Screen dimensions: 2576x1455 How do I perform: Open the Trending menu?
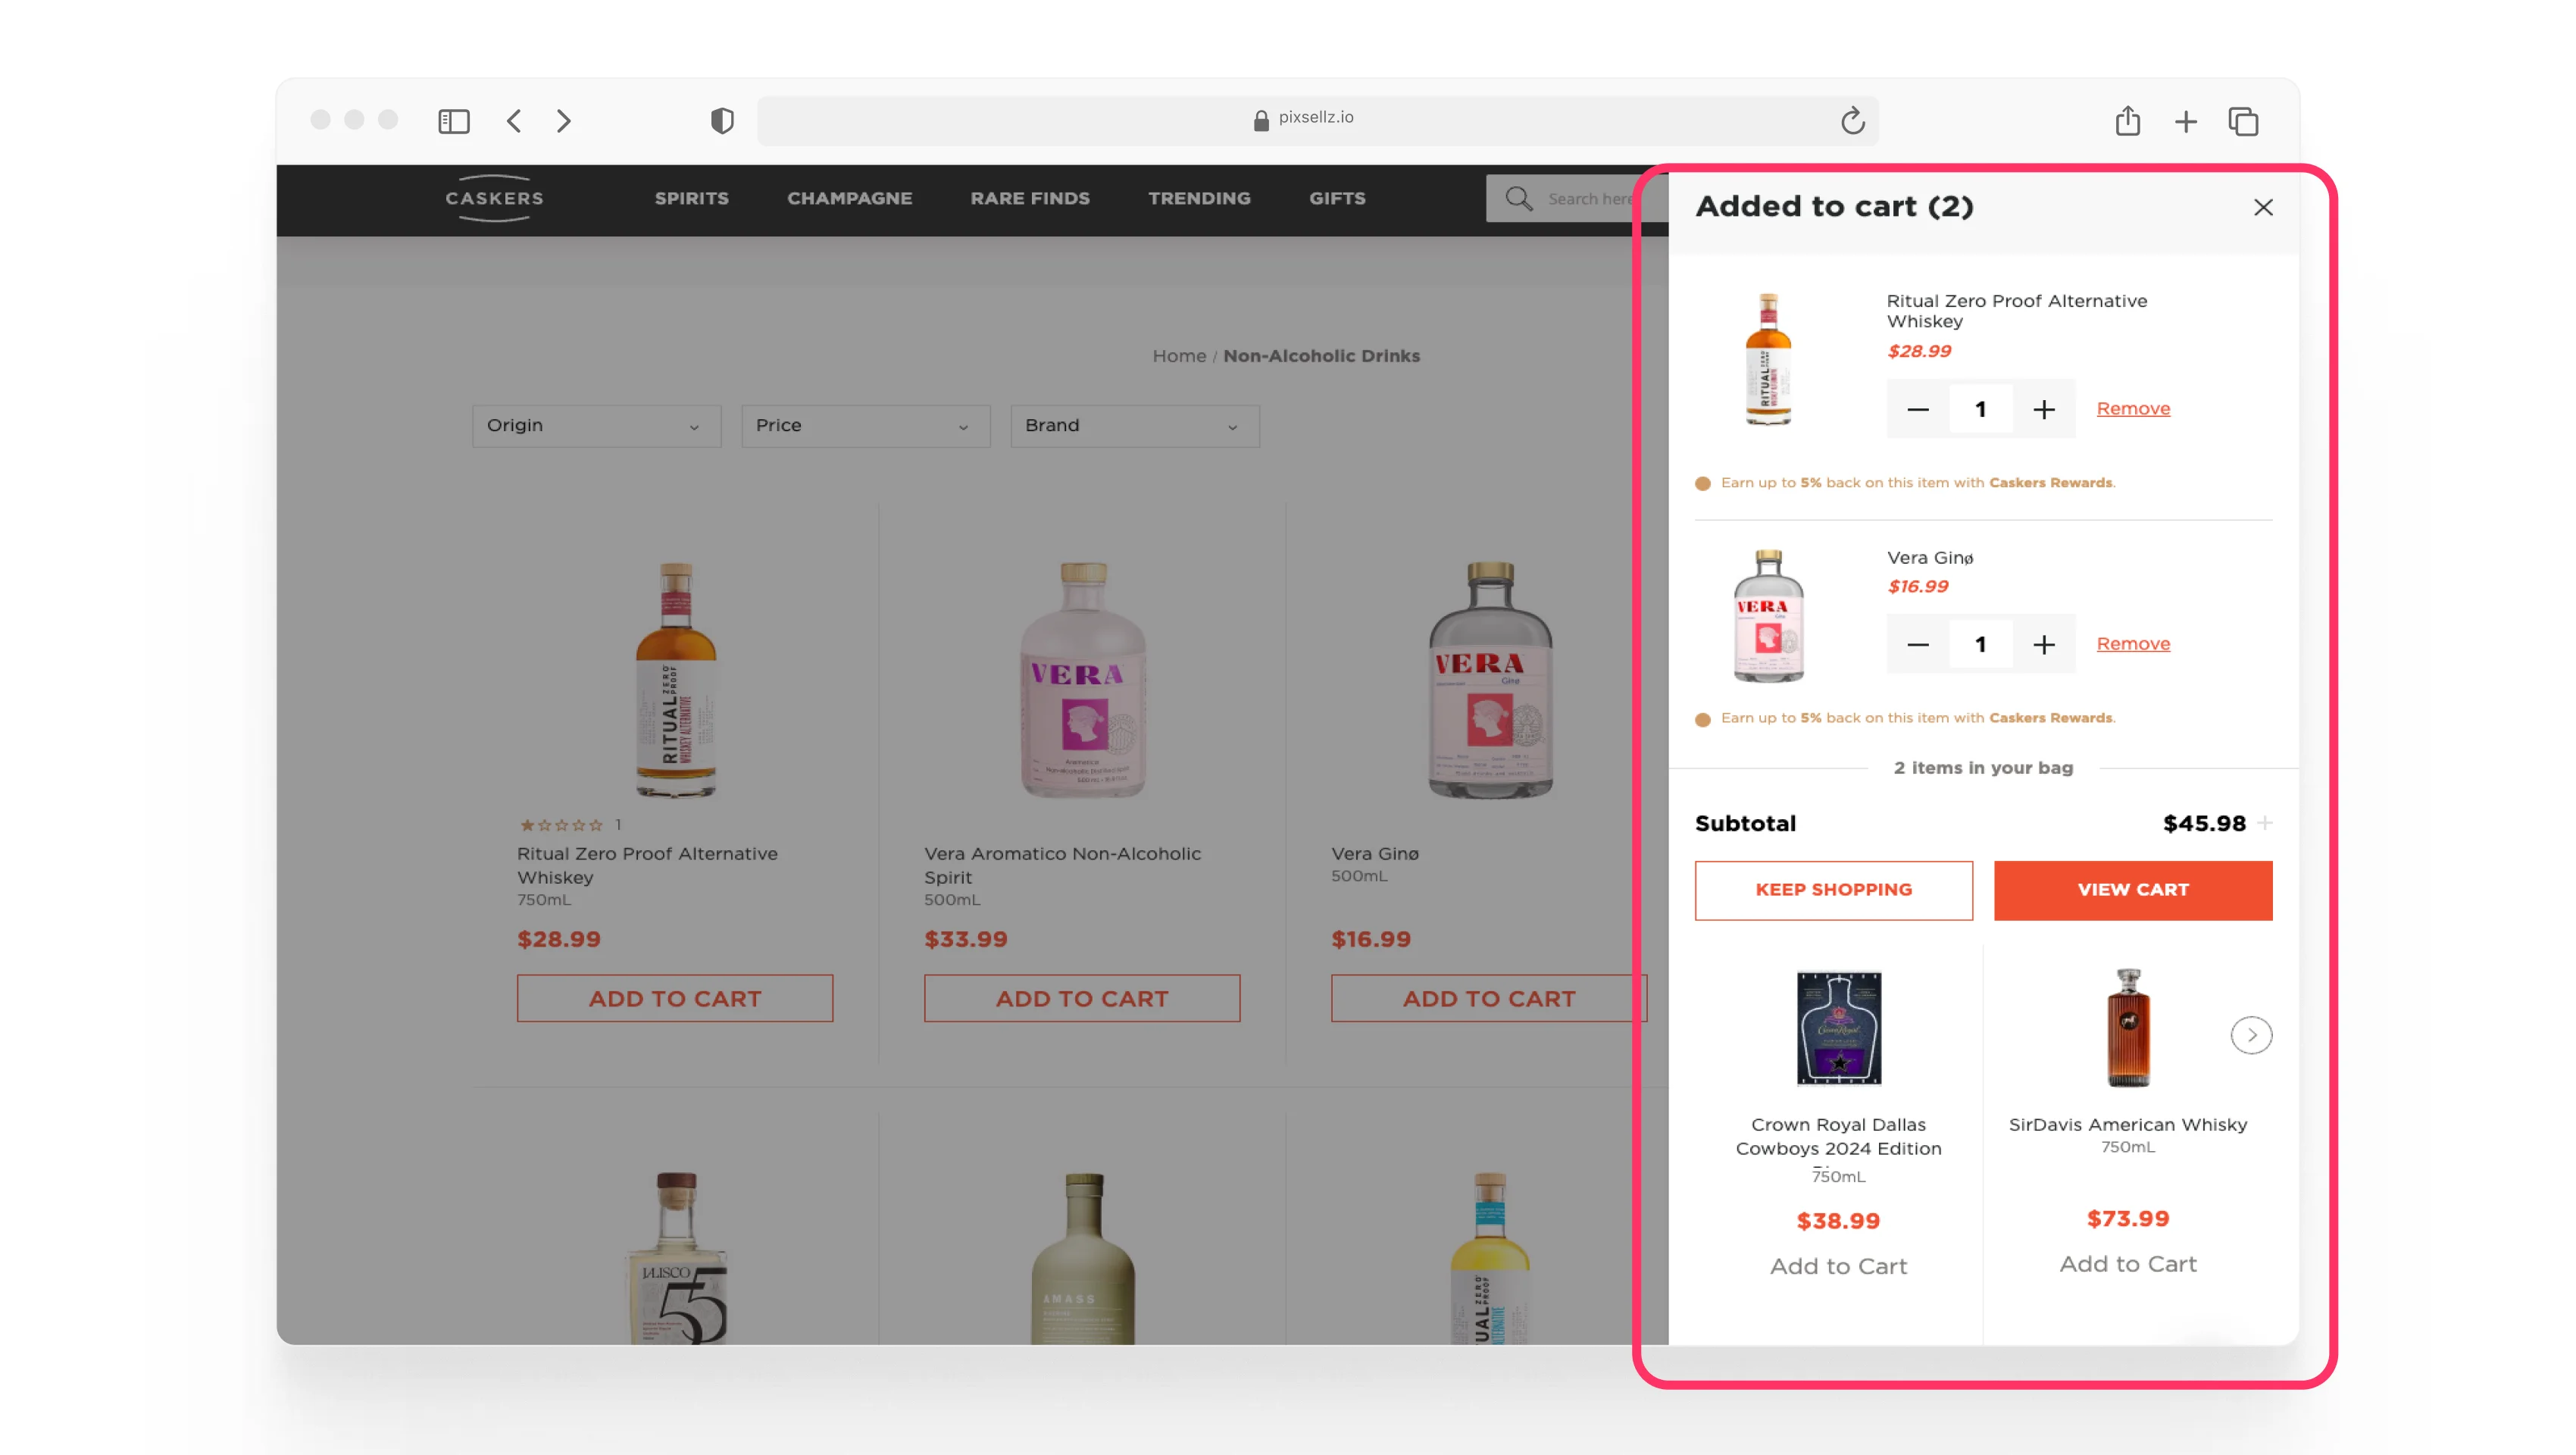[1199, 198]
